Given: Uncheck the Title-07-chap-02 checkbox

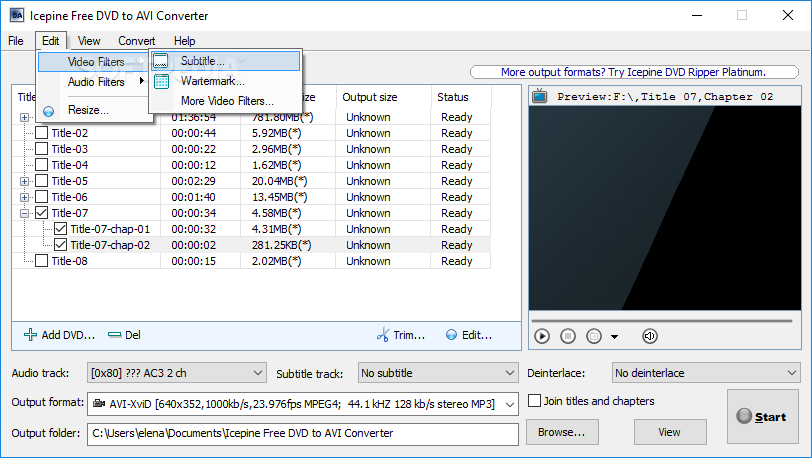Looking at the screenshot, I should 61,245.
